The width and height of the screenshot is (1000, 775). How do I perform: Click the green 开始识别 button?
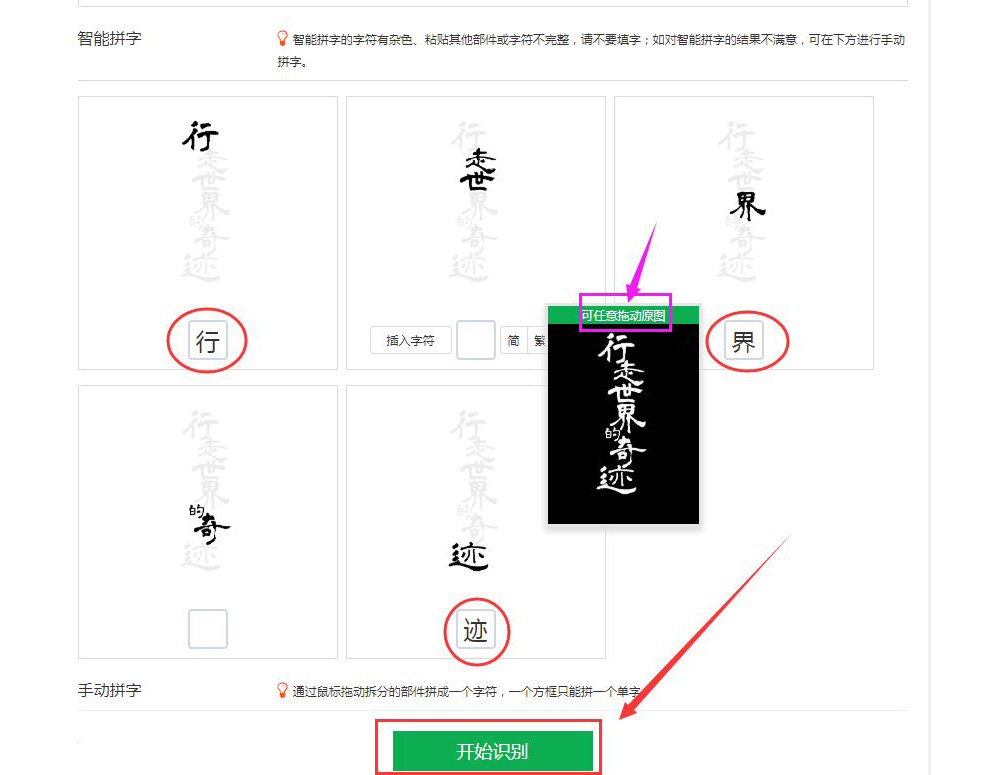(x=492, y=751)
